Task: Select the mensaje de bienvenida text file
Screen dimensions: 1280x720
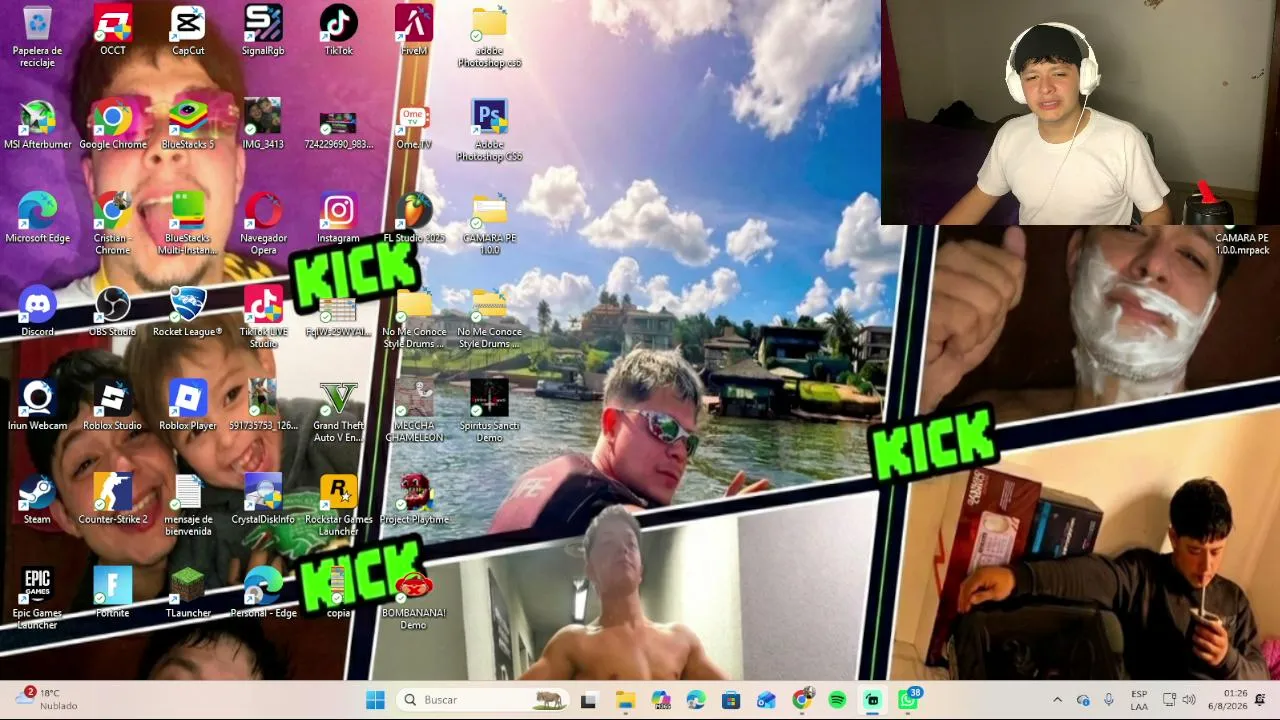Action: point(188,505)
